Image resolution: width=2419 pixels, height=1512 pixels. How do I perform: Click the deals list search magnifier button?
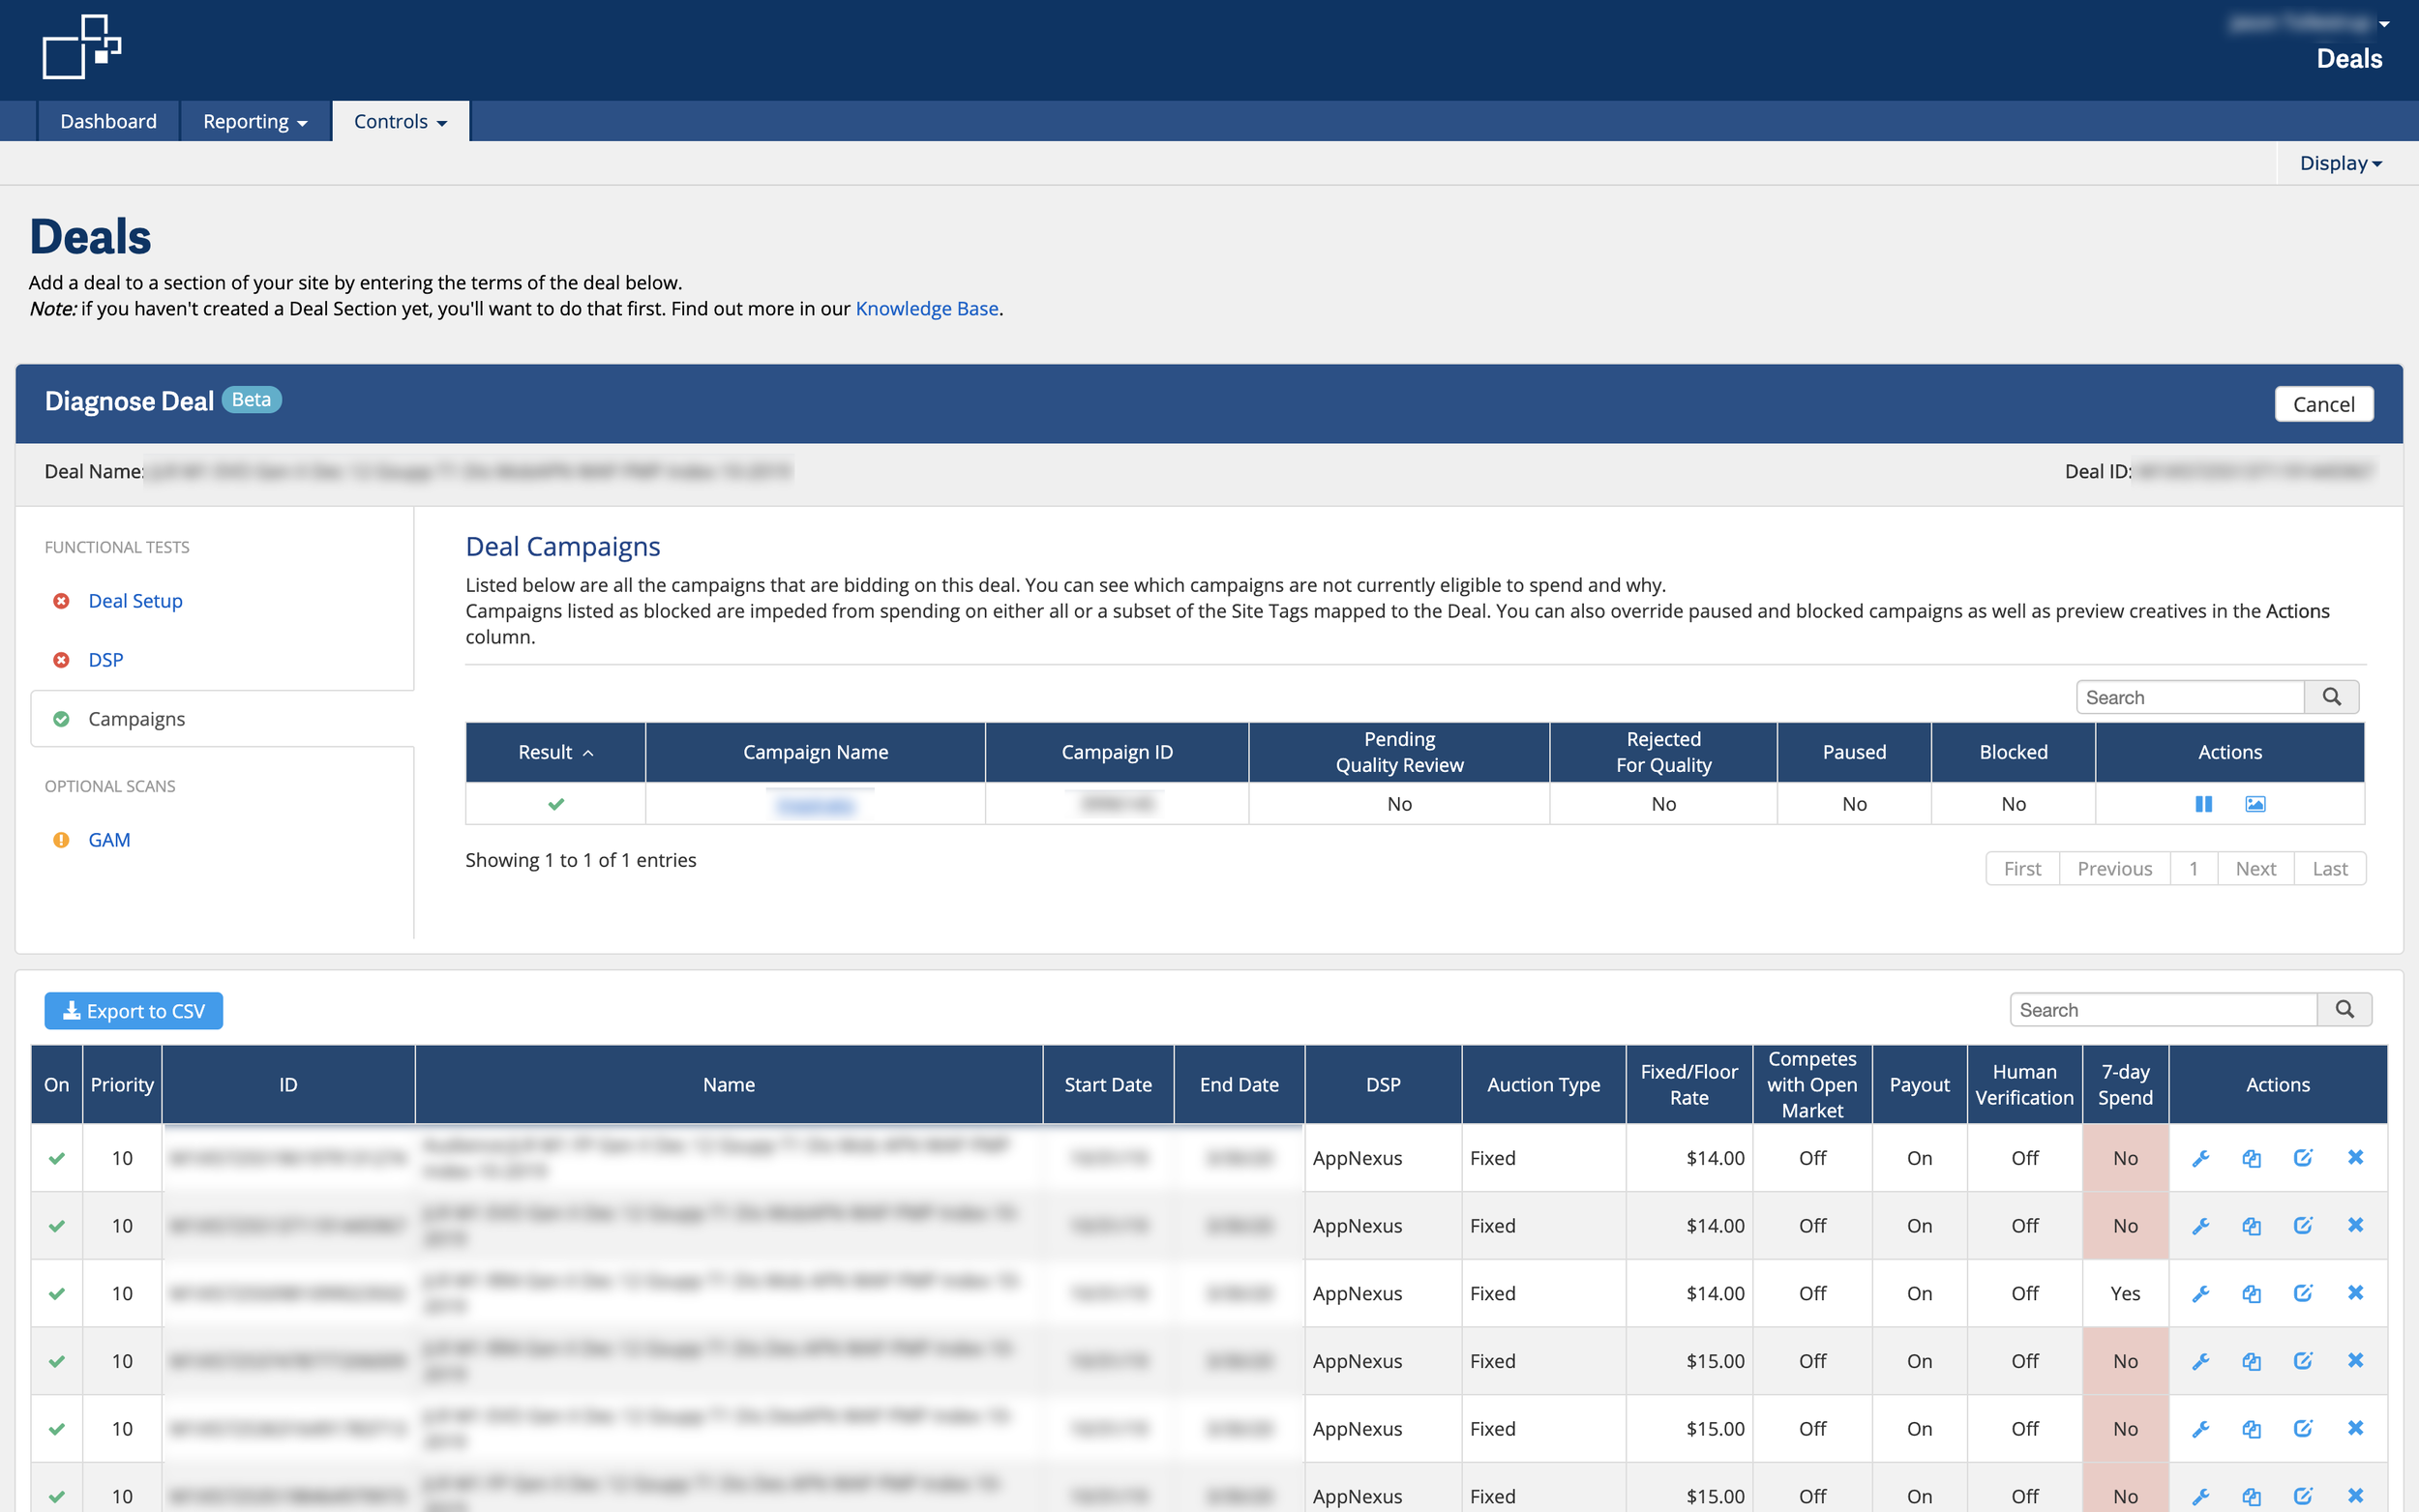[x=2344, y=1010]
